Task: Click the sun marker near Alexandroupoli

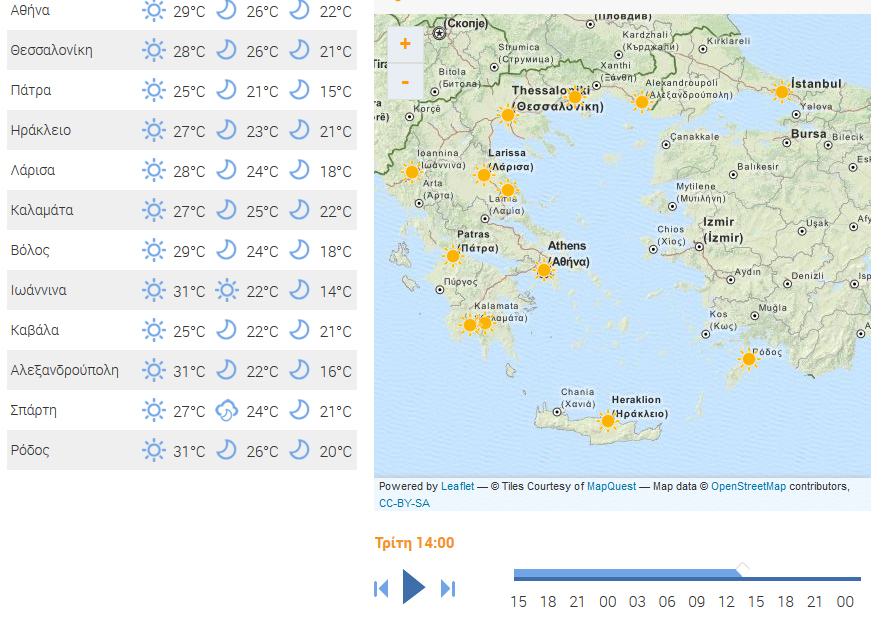Action: click(x=641, y=101)
